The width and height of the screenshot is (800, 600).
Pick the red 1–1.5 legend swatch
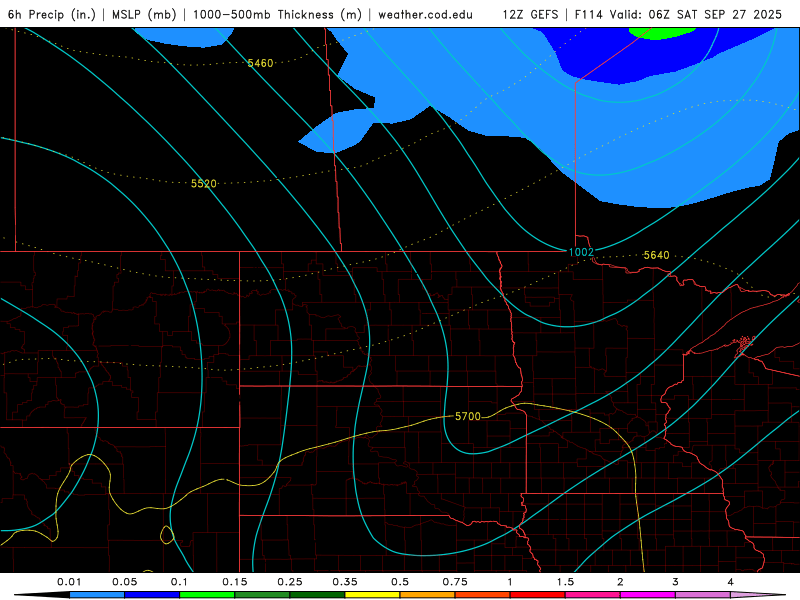pos(538,595)
